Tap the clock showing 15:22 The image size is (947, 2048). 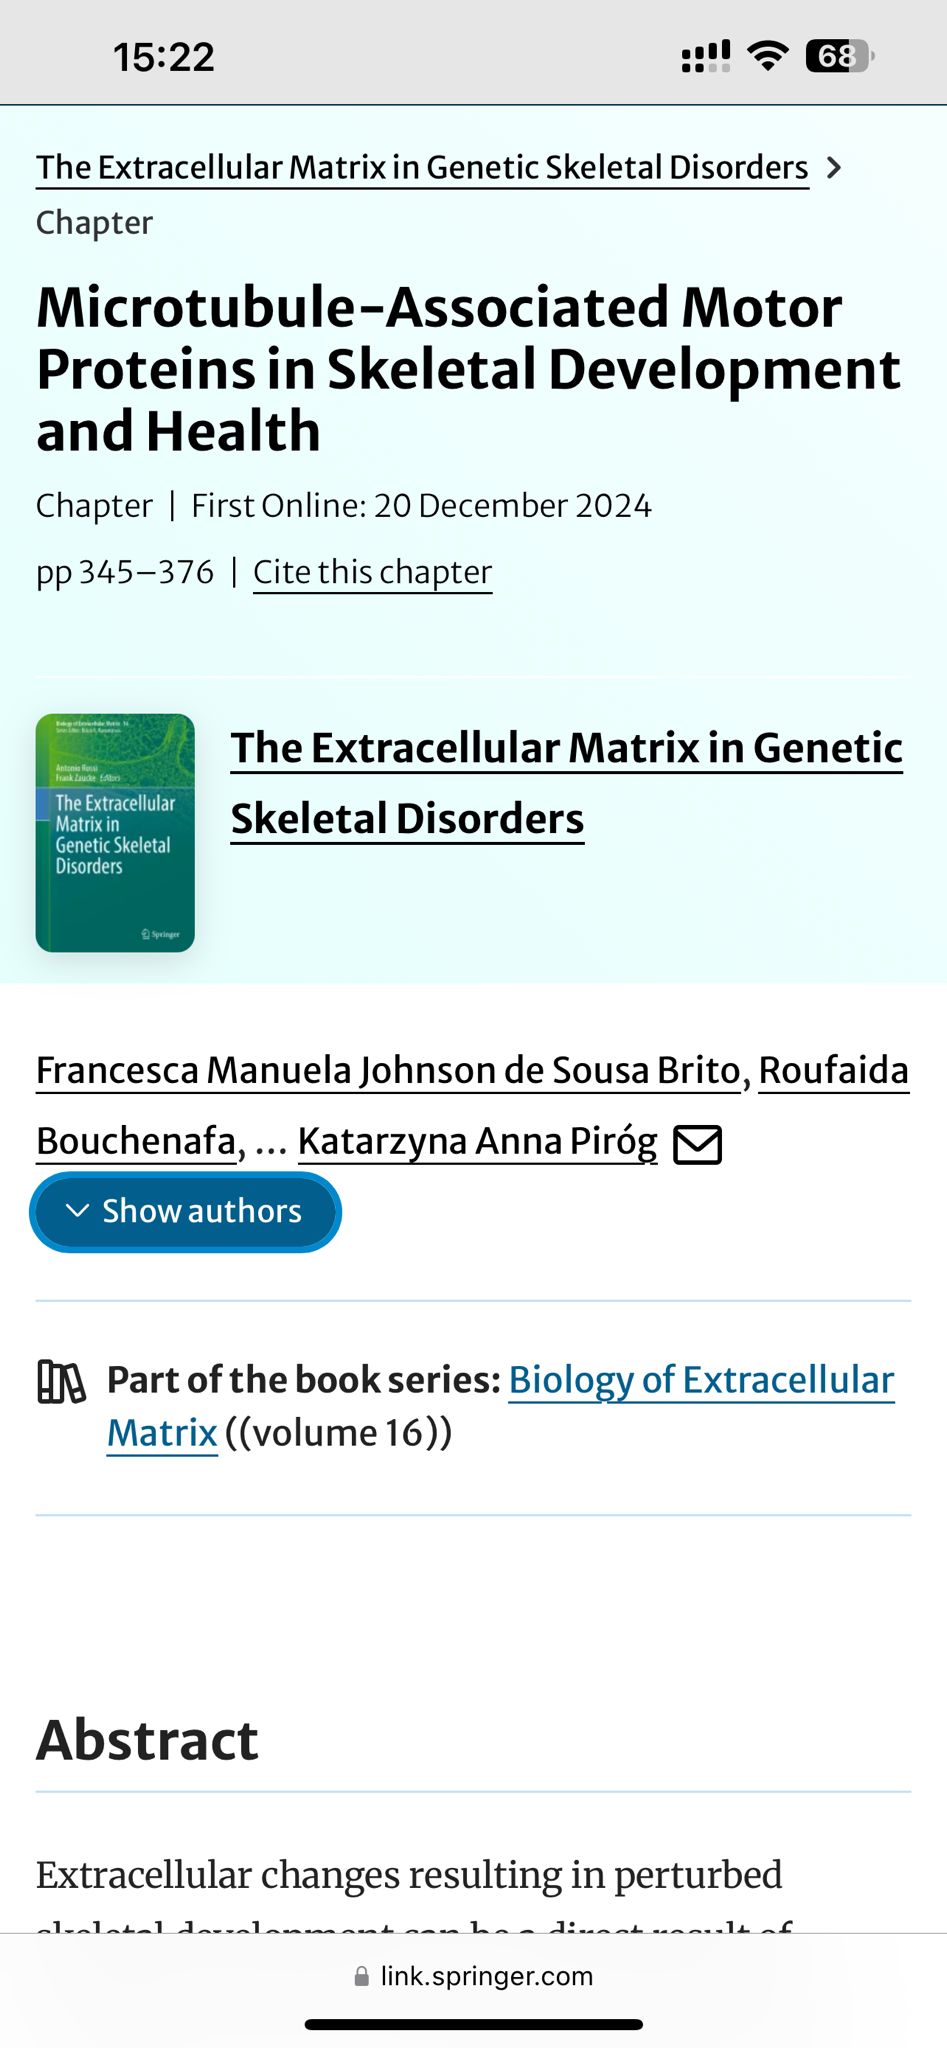point(163,57)
